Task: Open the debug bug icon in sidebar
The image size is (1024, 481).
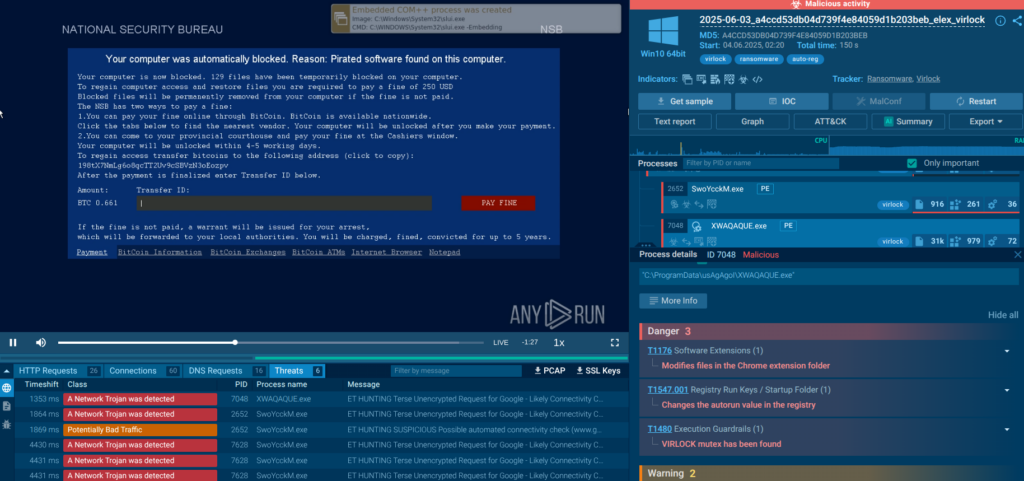Action: pos(7,423)
